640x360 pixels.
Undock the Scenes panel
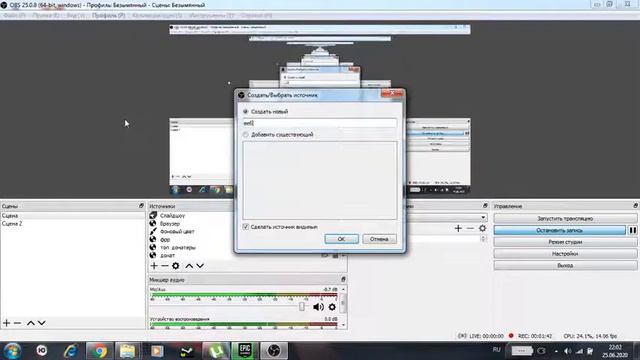pyautogui.click(x=141, y=206)
